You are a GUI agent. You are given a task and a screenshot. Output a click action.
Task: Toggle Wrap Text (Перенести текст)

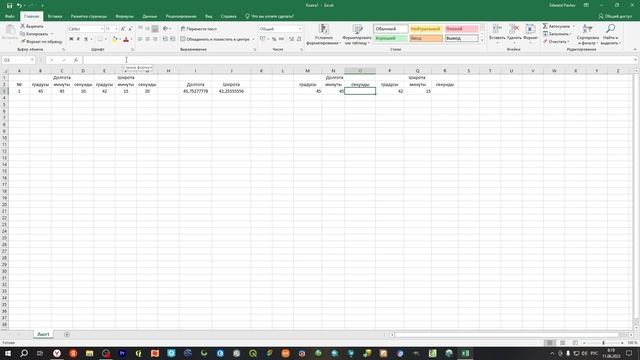click(199, 29)
